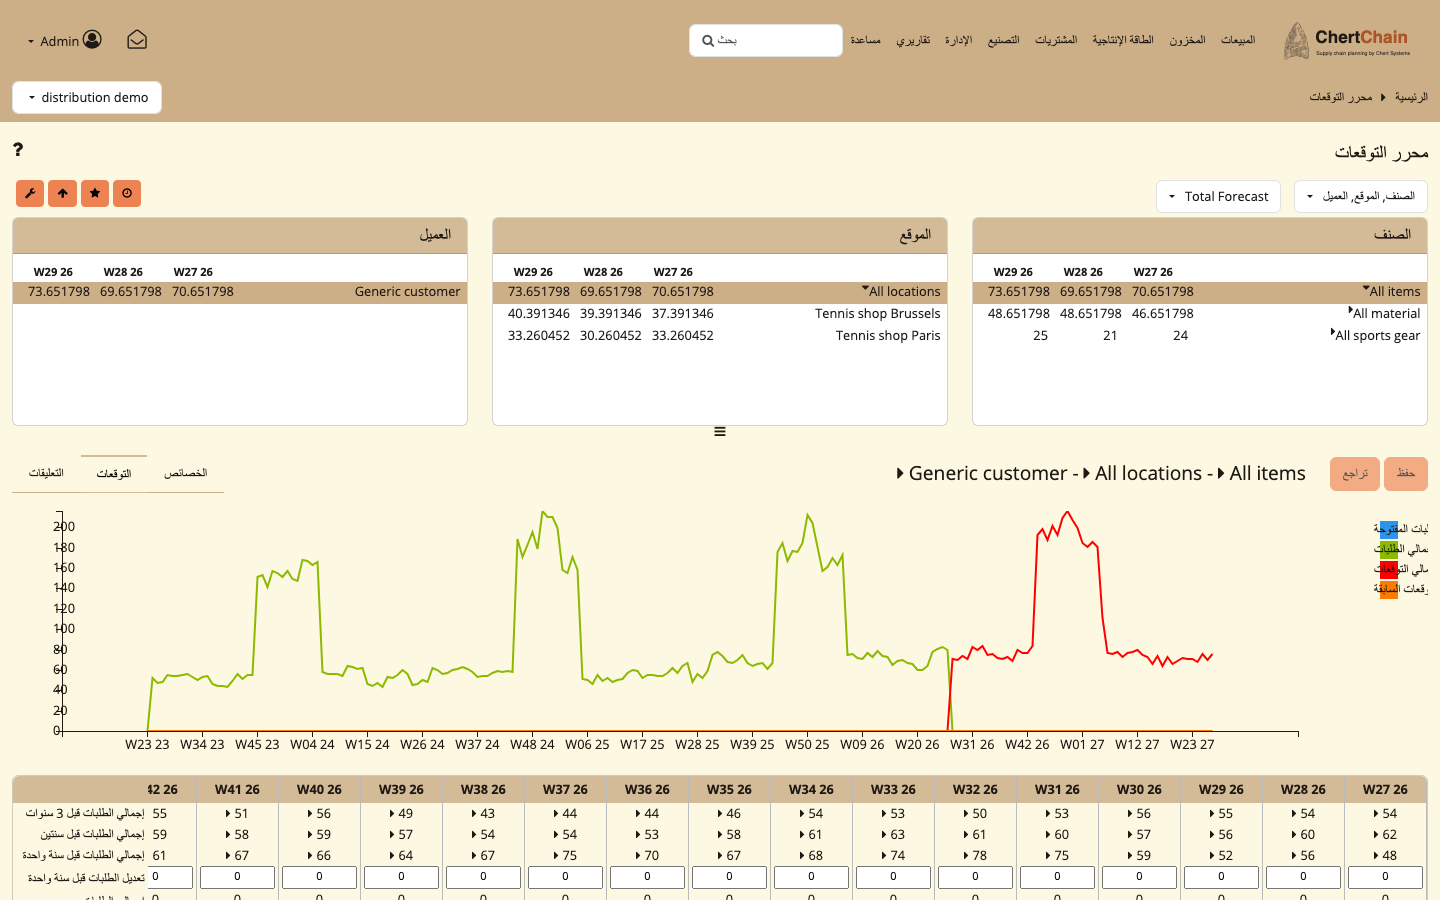The height and width of the screenshot is (900, 1440).
Task: Collapse the All locations tree row
Action: (x=865, y=289)
